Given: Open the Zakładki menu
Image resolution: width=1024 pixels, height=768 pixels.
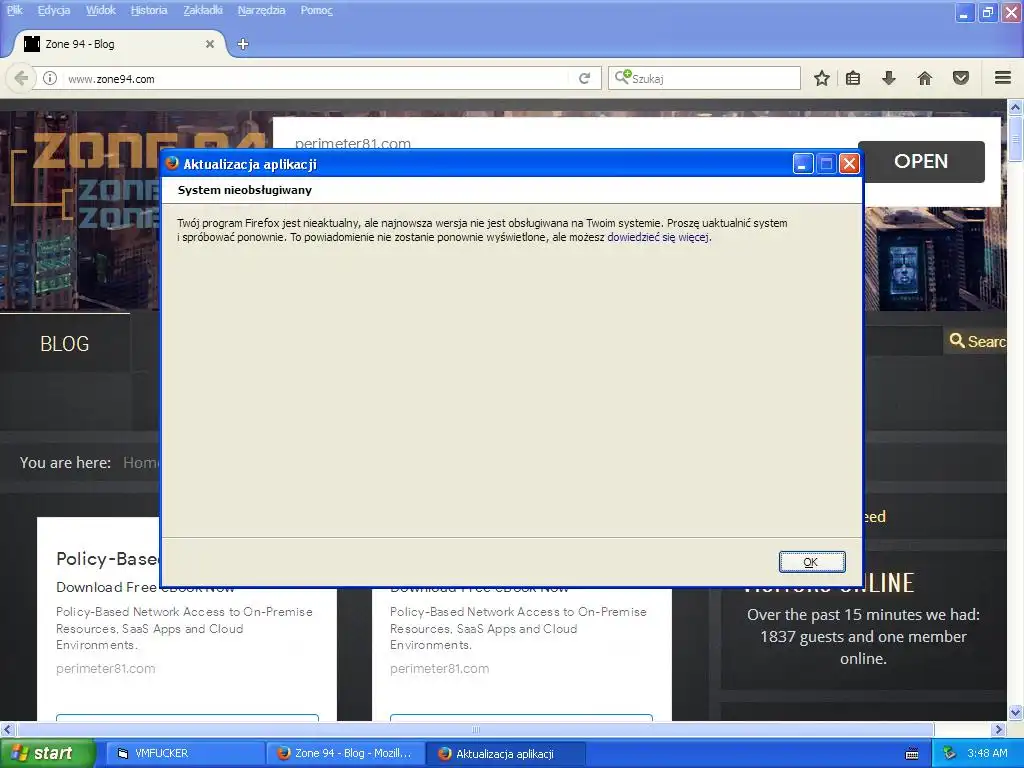Looking at the screenshot, I should [x=202, y=10].
